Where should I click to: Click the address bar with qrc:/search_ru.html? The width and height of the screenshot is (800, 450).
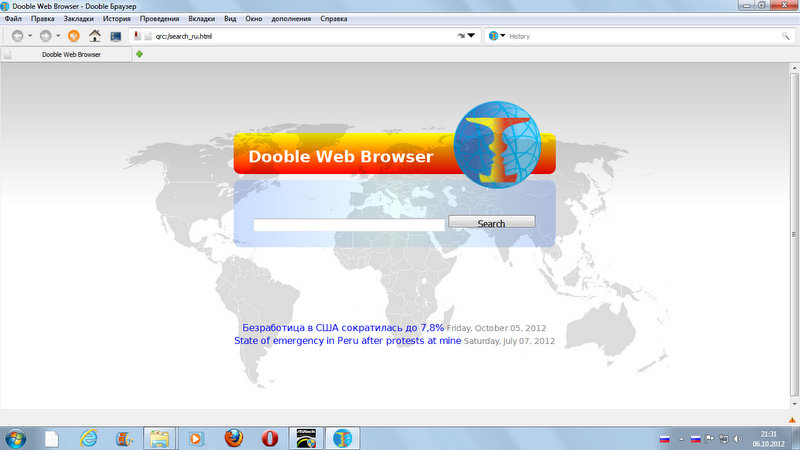(x=305, y=36)
